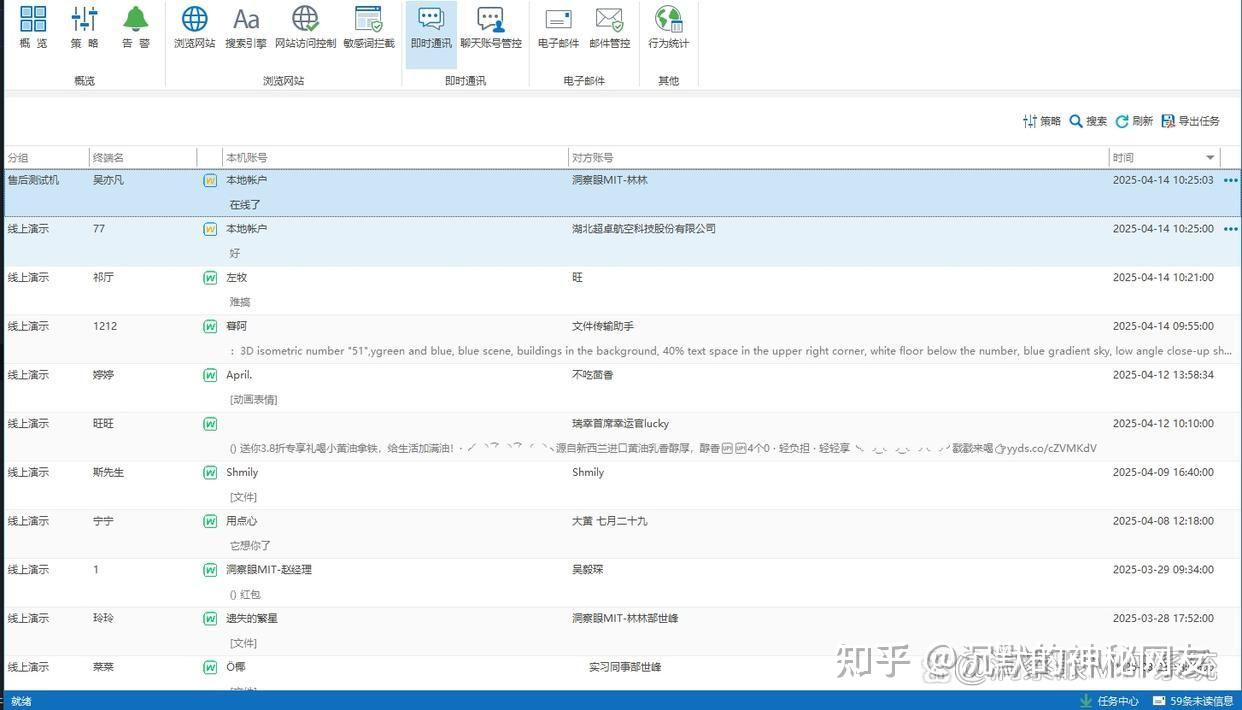1242x710 pixels.
Task: Click the WeChat icon in 祁厅 row
Action: 210,278
